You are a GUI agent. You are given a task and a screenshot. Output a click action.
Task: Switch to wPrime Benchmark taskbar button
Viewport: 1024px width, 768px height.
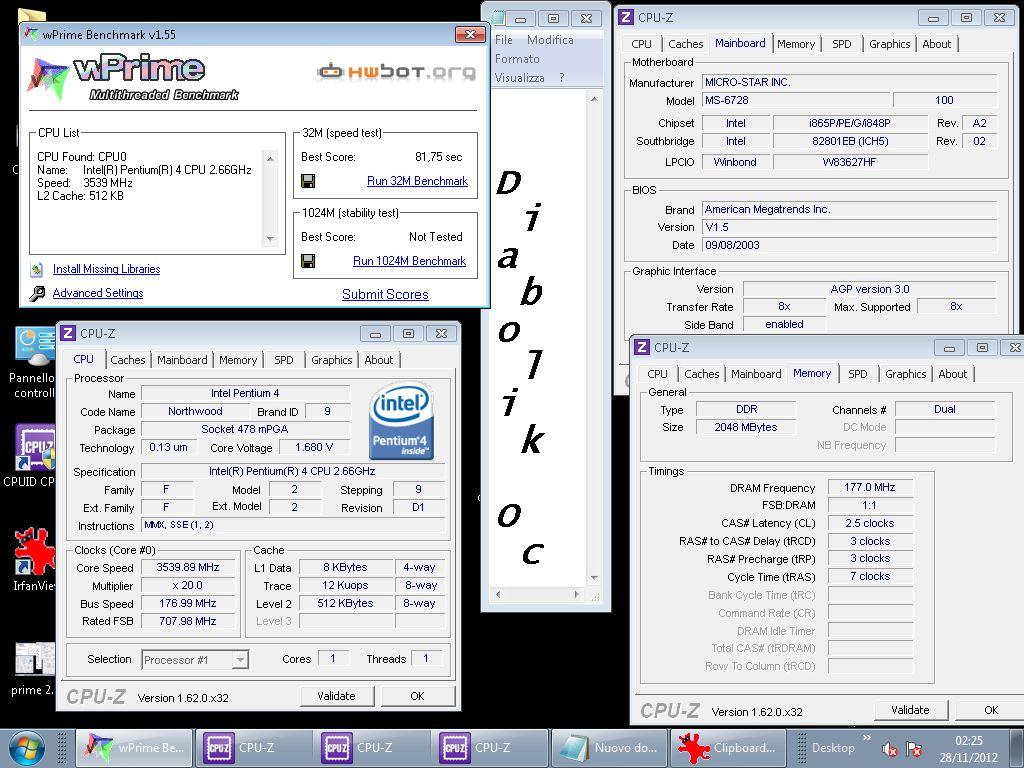(x=135, y=748)
